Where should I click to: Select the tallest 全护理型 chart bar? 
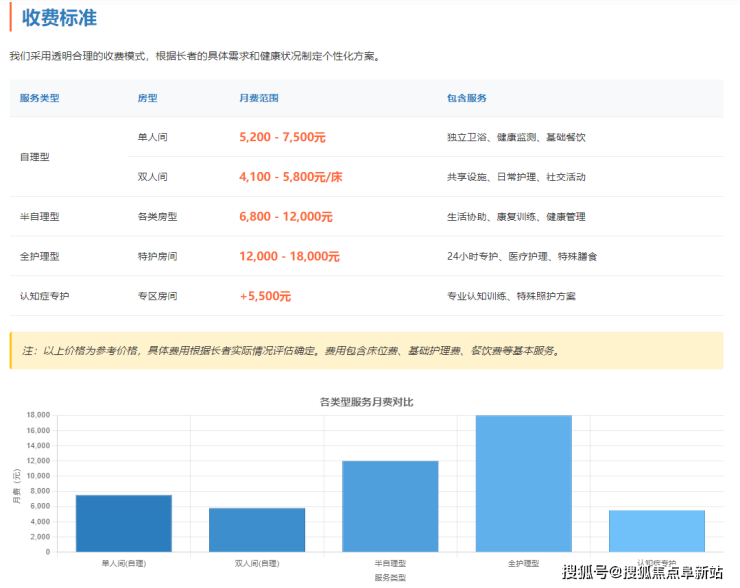click(x=523, y=484)
